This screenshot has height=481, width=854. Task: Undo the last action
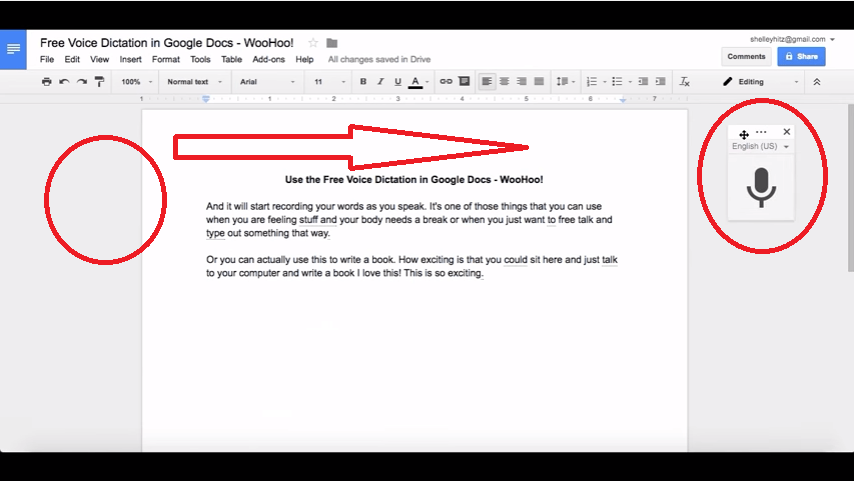[64, 82]
